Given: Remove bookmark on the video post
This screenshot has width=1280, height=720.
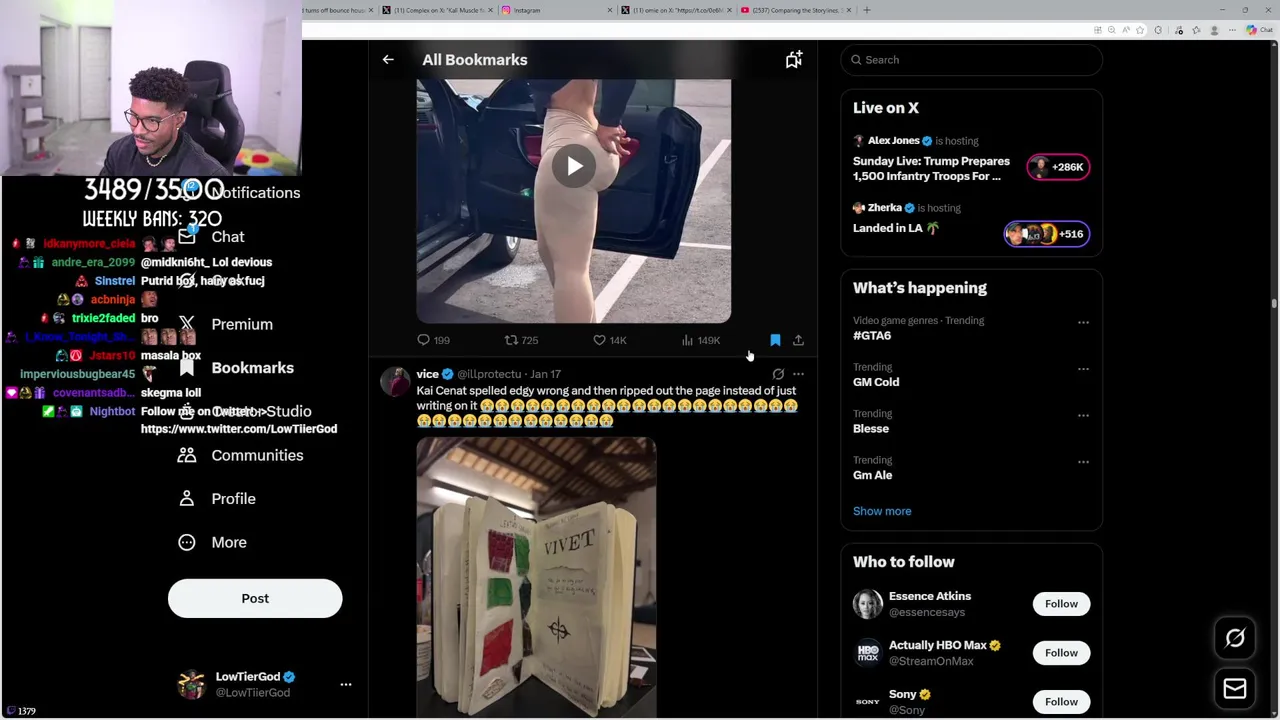Looking at the screenshot, I should pyautogui.click(x=775, y=341).
